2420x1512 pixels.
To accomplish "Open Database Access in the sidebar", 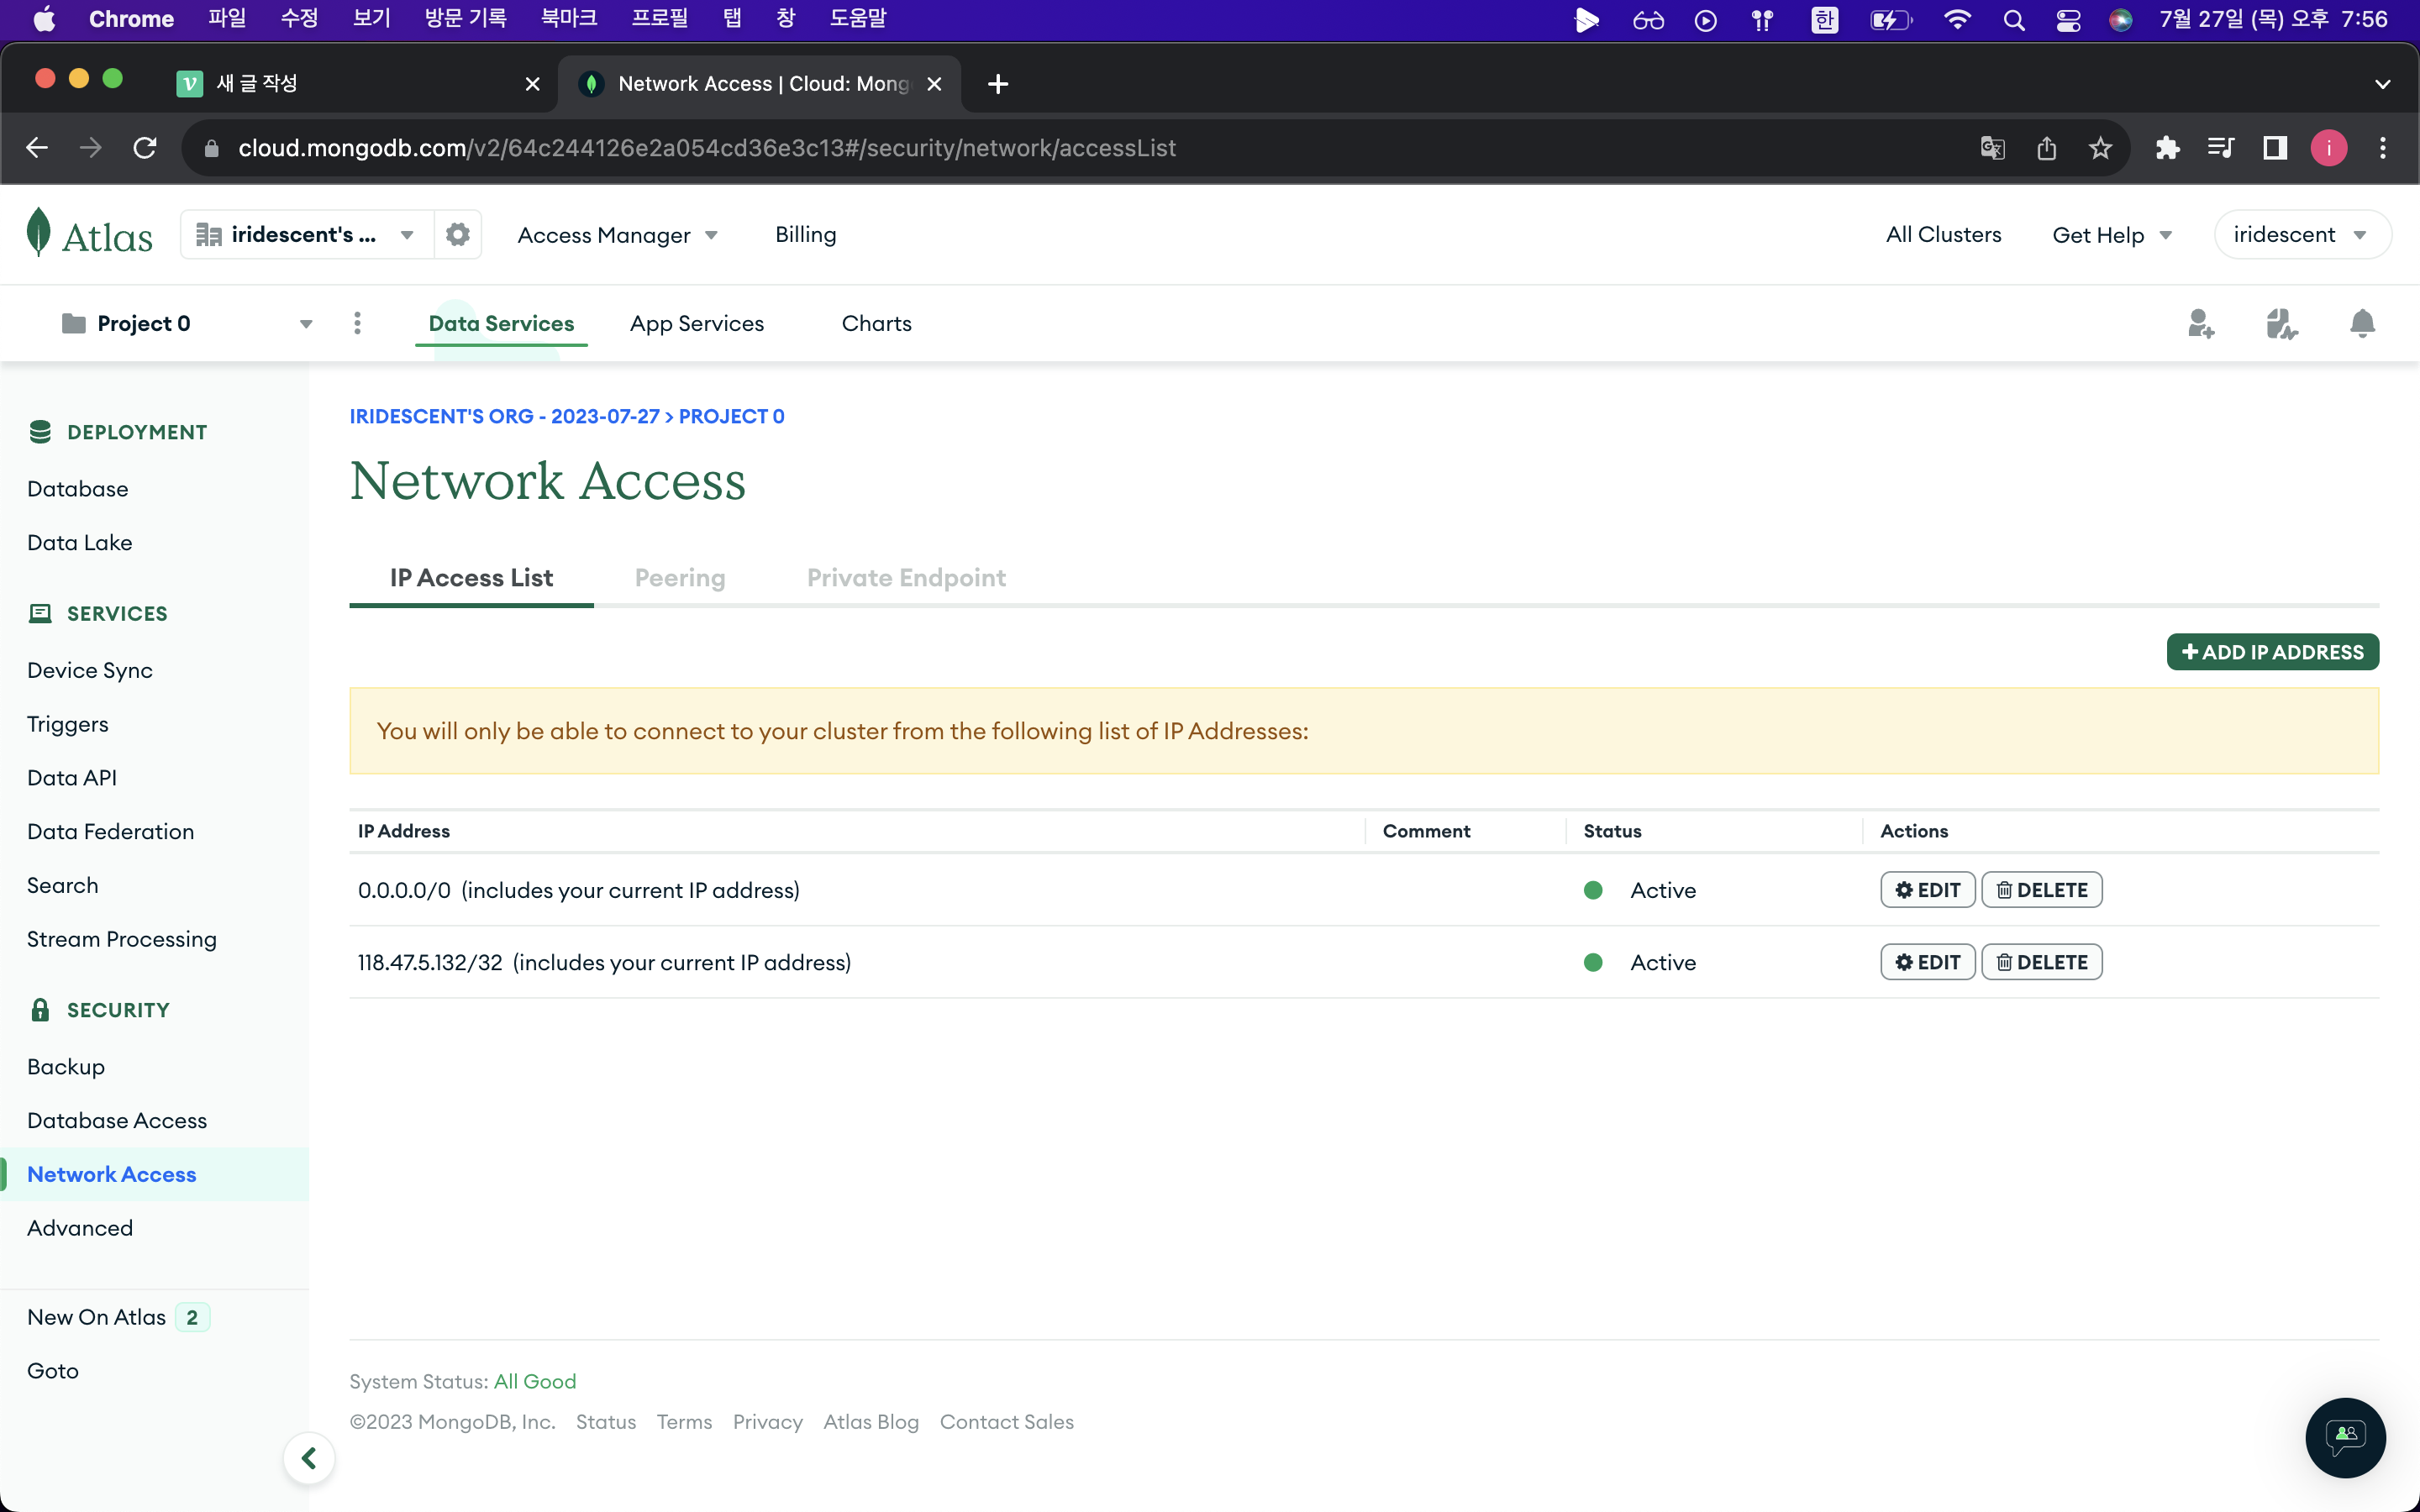I will click(x=117, y=1120).
